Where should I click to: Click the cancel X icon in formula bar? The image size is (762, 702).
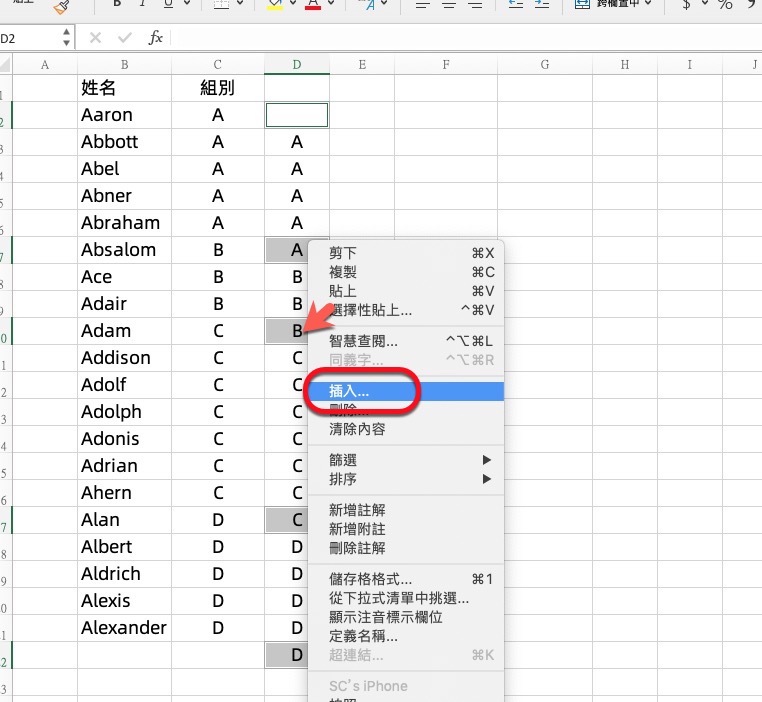pos(95,37)
